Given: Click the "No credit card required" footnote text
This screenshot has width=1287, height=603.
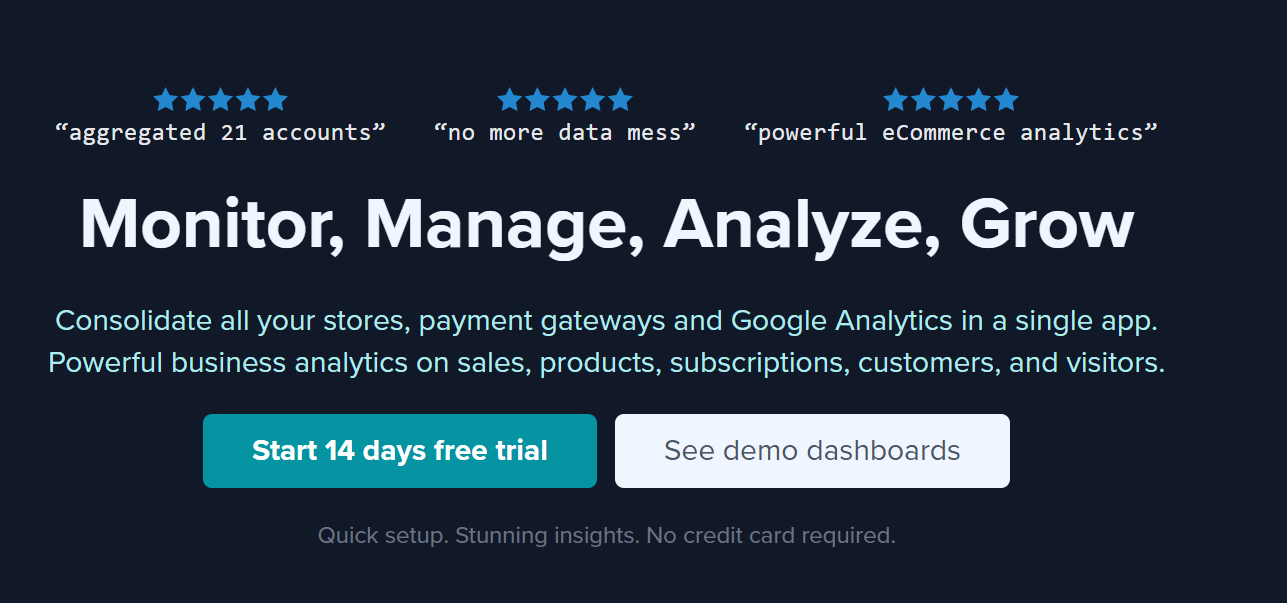Looking at the screenshot, I should coord(771,535).
